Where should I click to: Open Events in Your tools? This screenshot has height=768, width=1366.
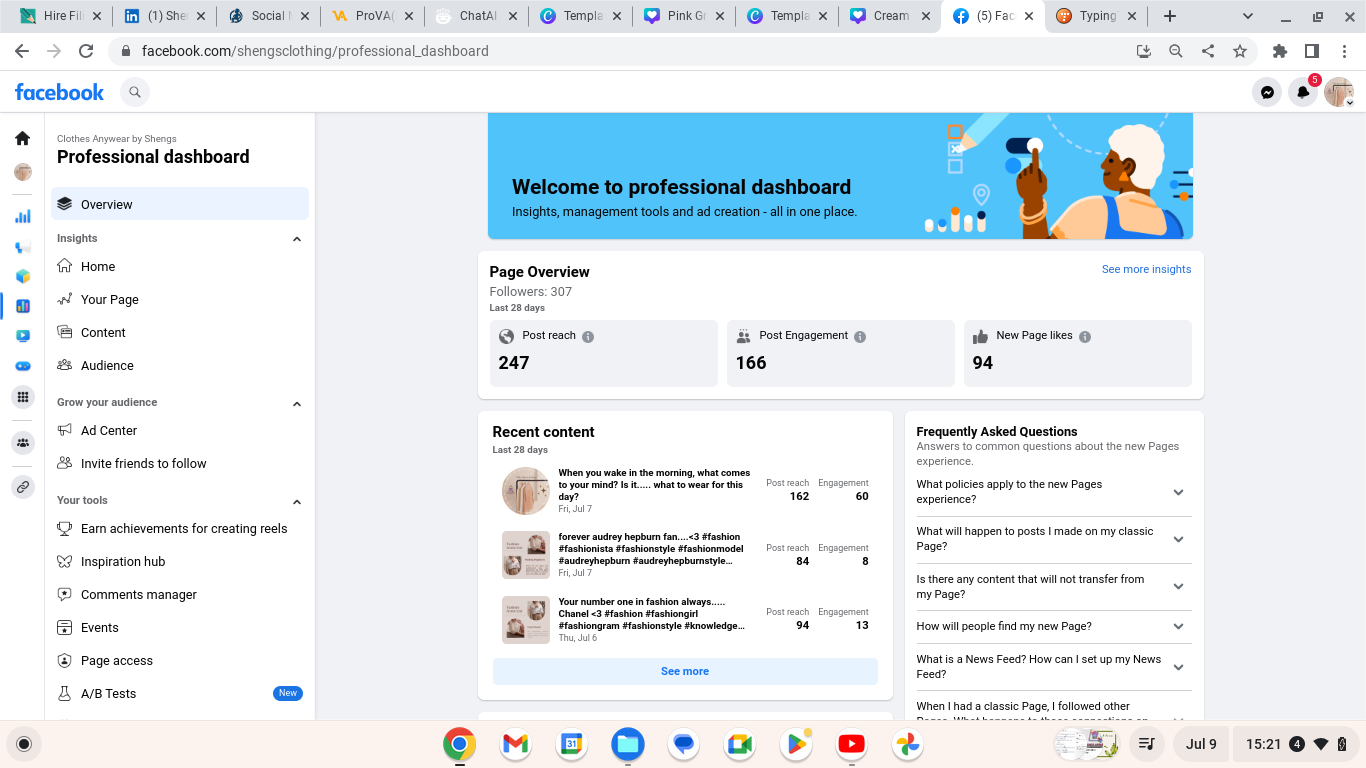pos(180,628)
